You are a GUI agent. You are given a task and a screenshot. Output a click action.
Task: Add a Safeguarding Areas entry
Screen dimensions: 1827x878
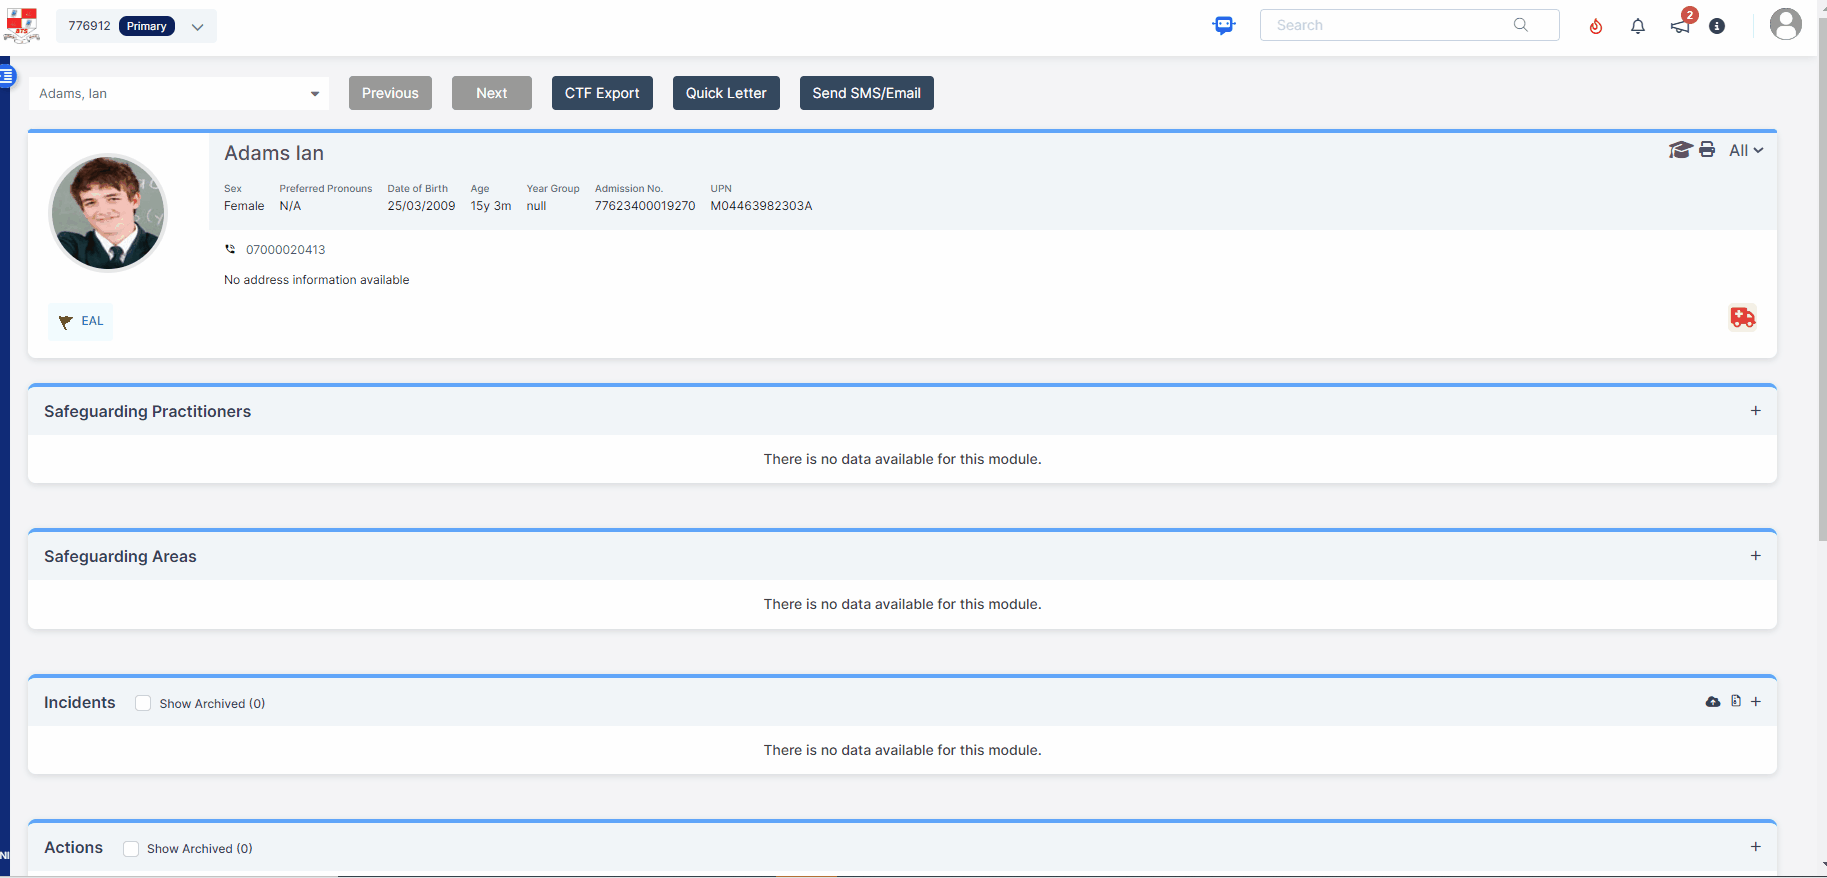click(x=1755, y=556)
